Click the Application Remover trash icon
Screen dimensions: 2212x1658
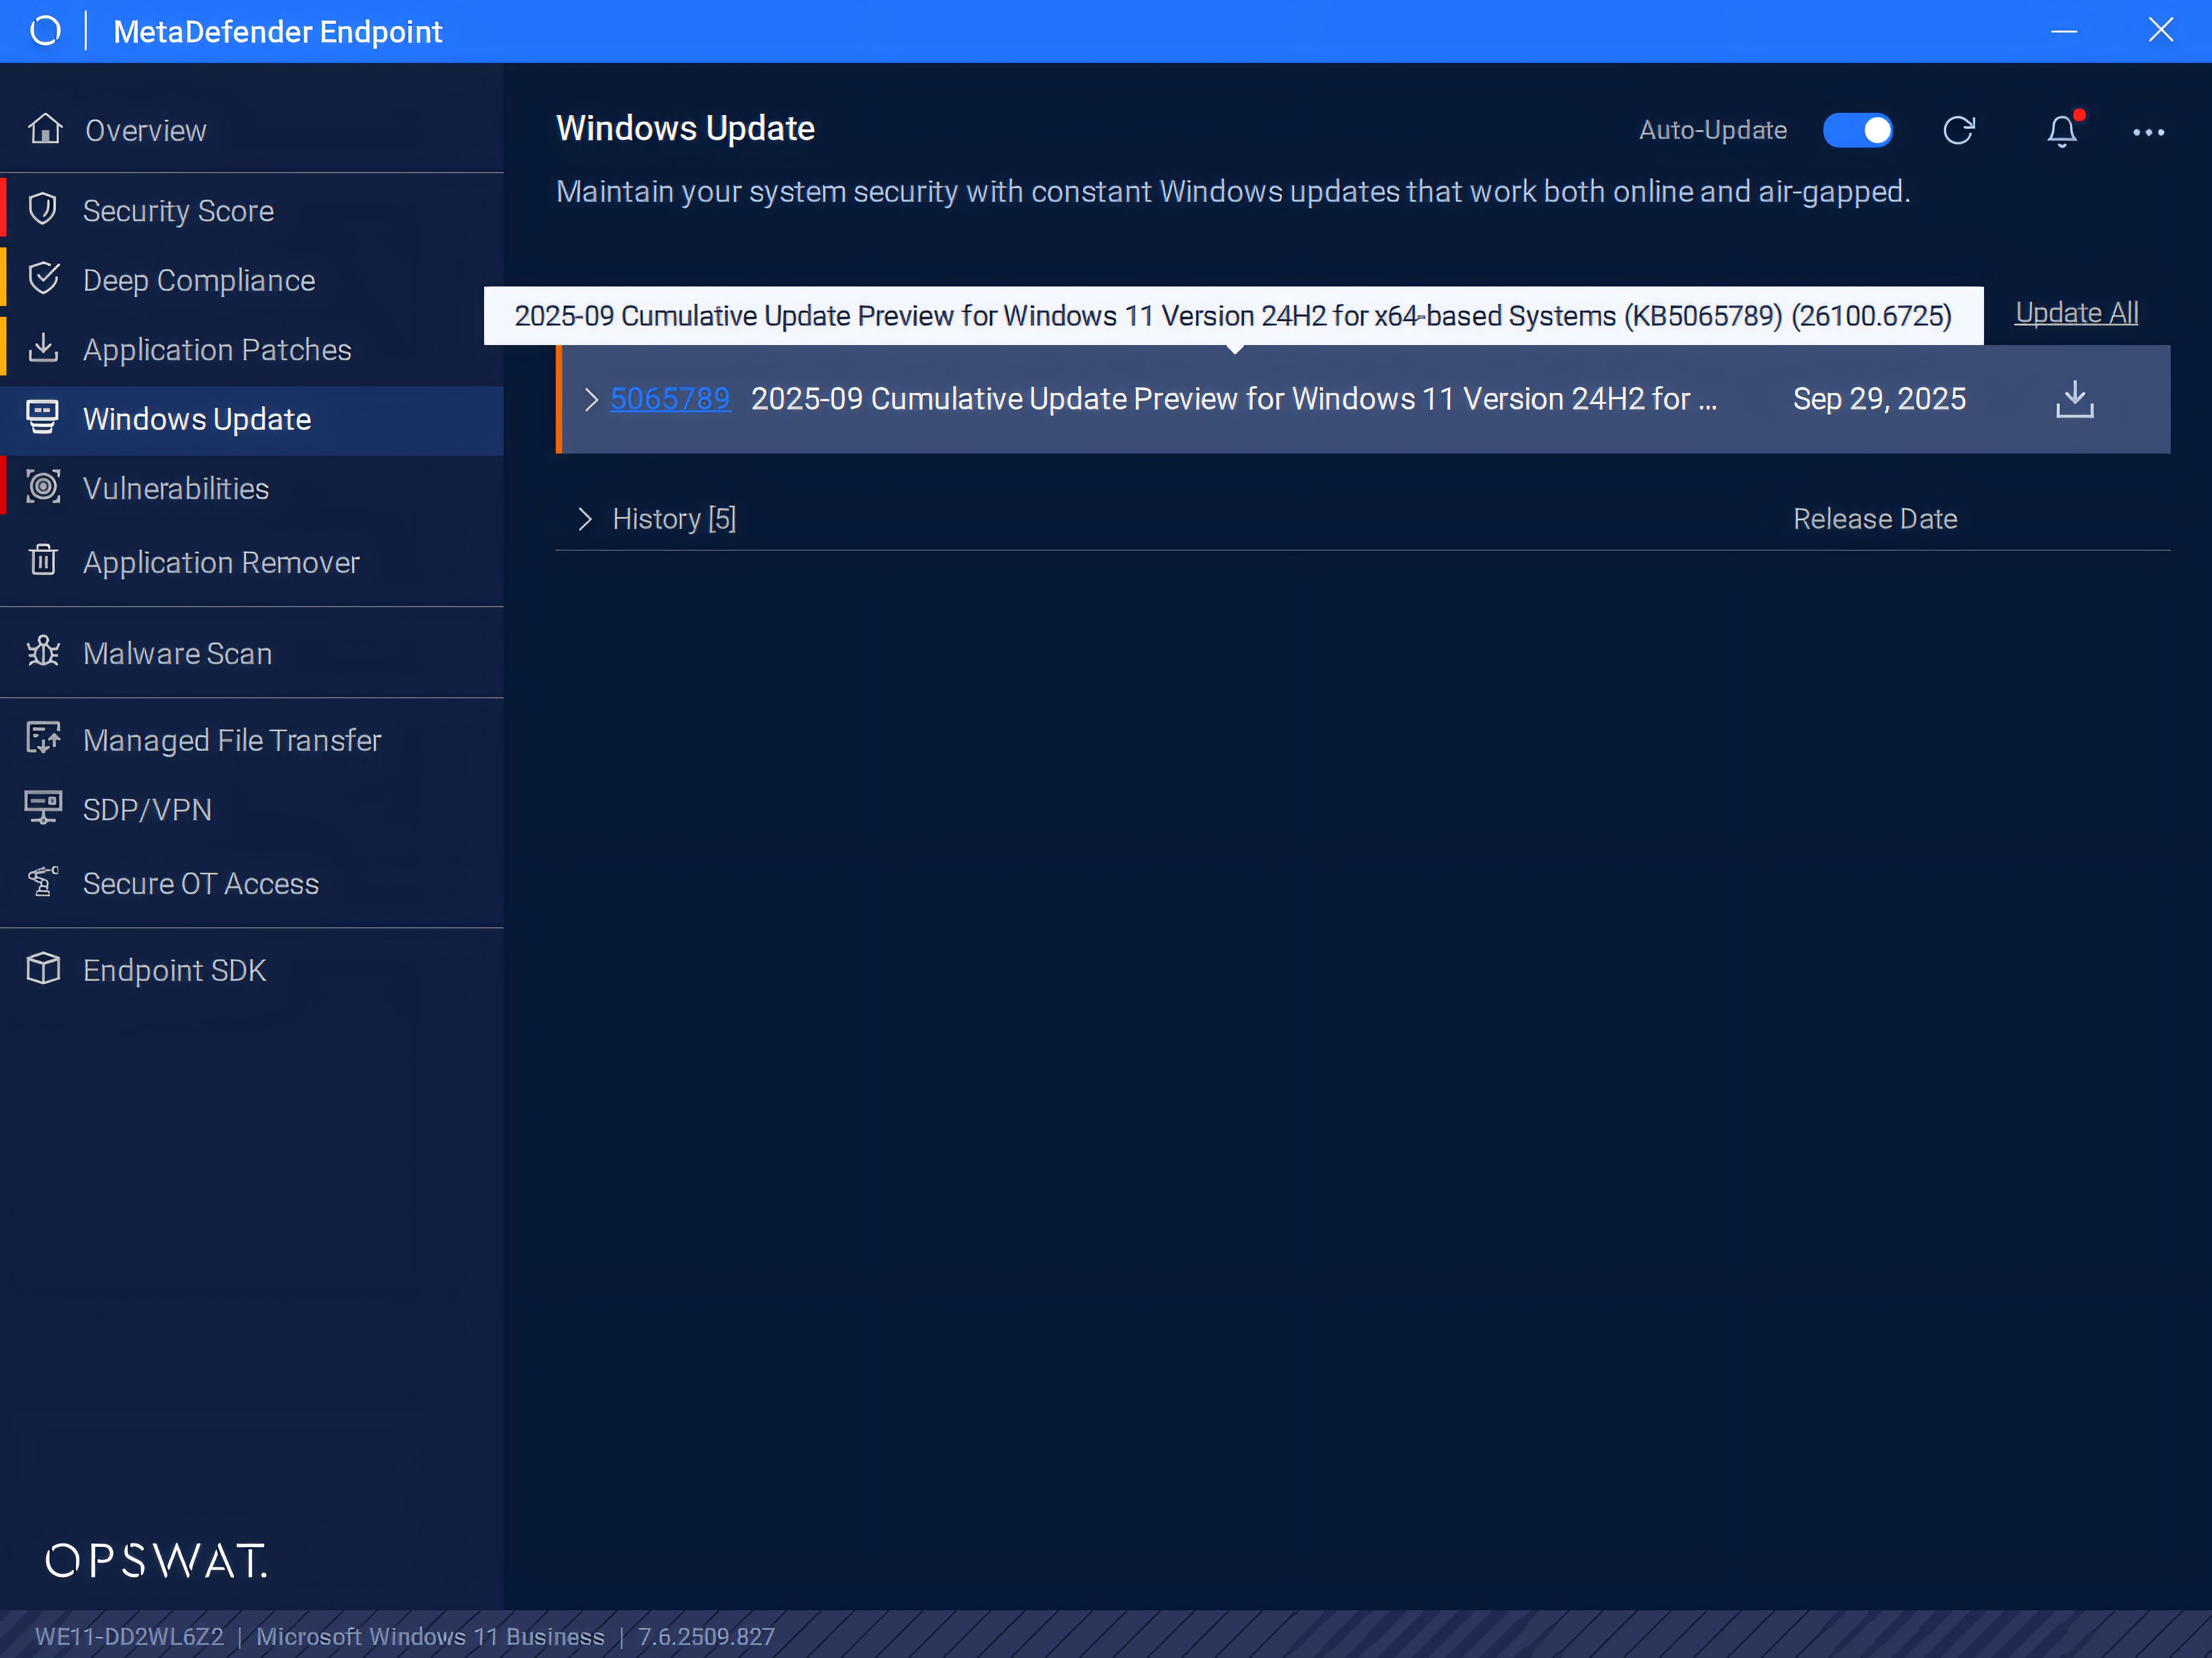coord(43,561)
